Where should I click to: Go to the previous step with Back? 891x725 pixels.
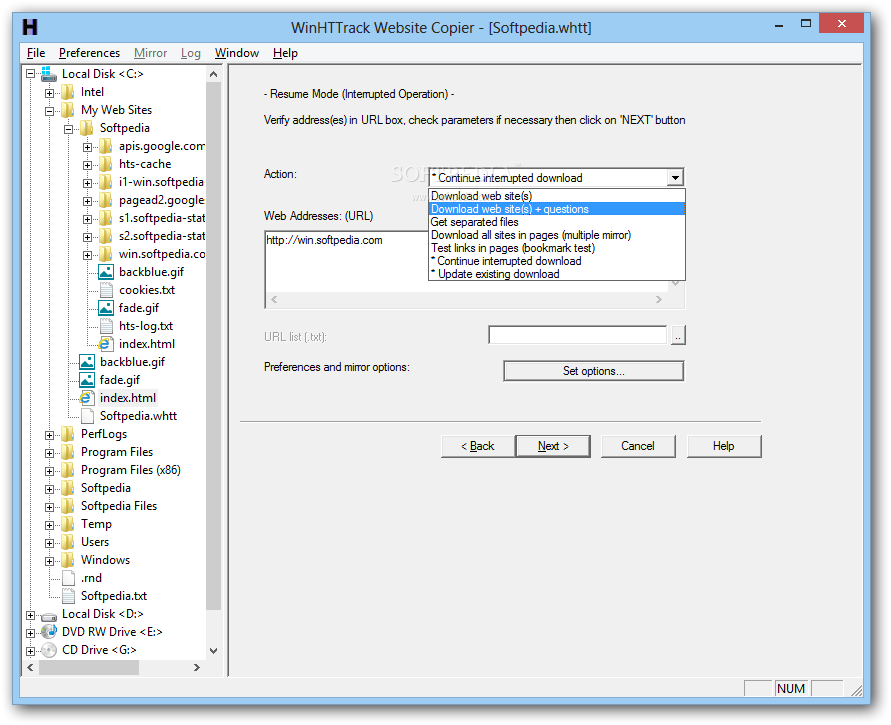478,446
